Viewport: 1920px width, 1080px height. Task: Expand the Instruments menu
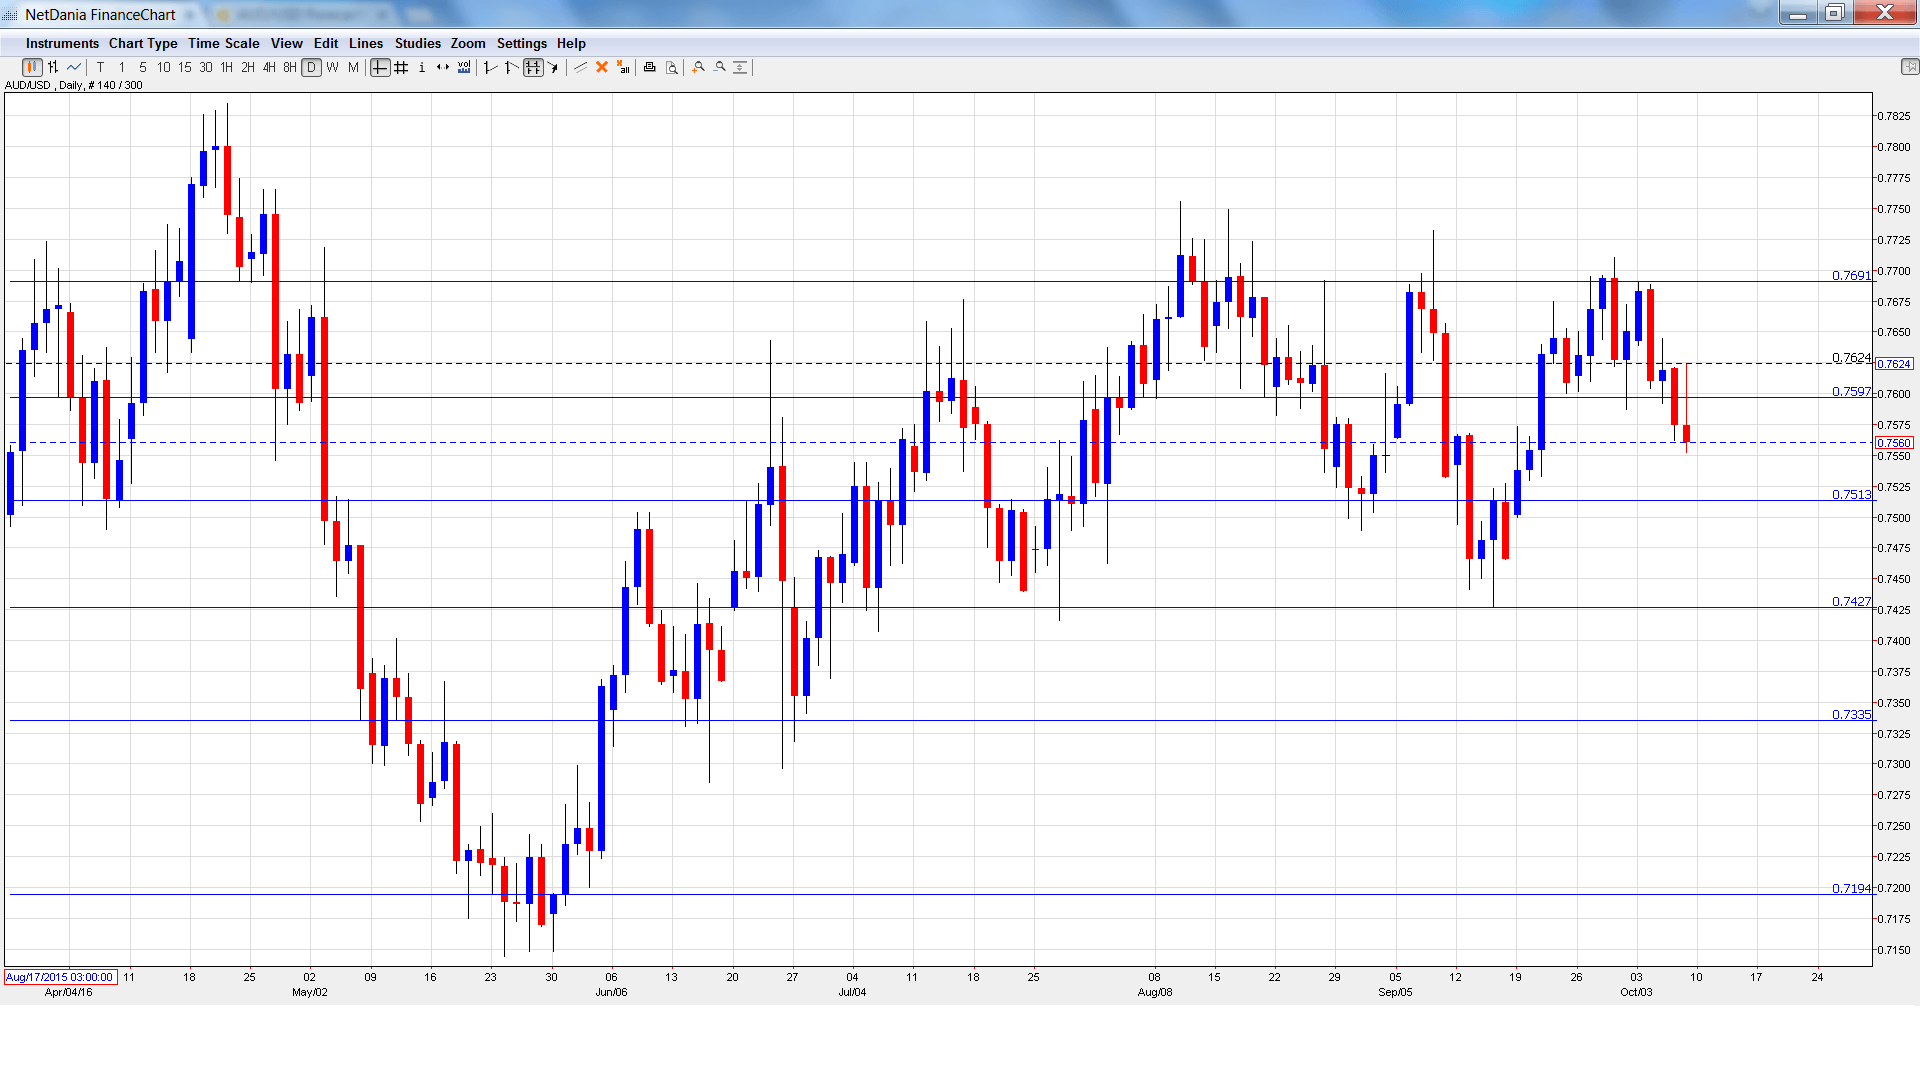(62, 44)
